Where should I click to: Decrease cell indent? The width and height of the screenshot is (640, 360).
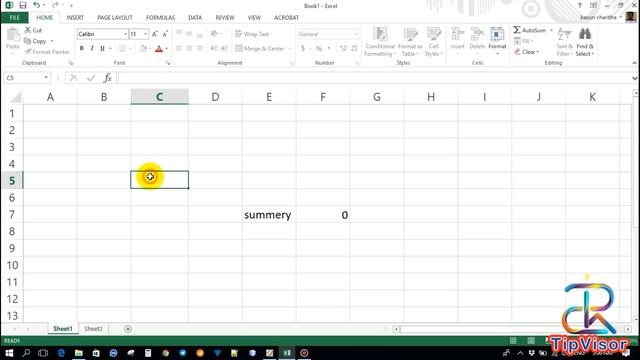point(214,49)
